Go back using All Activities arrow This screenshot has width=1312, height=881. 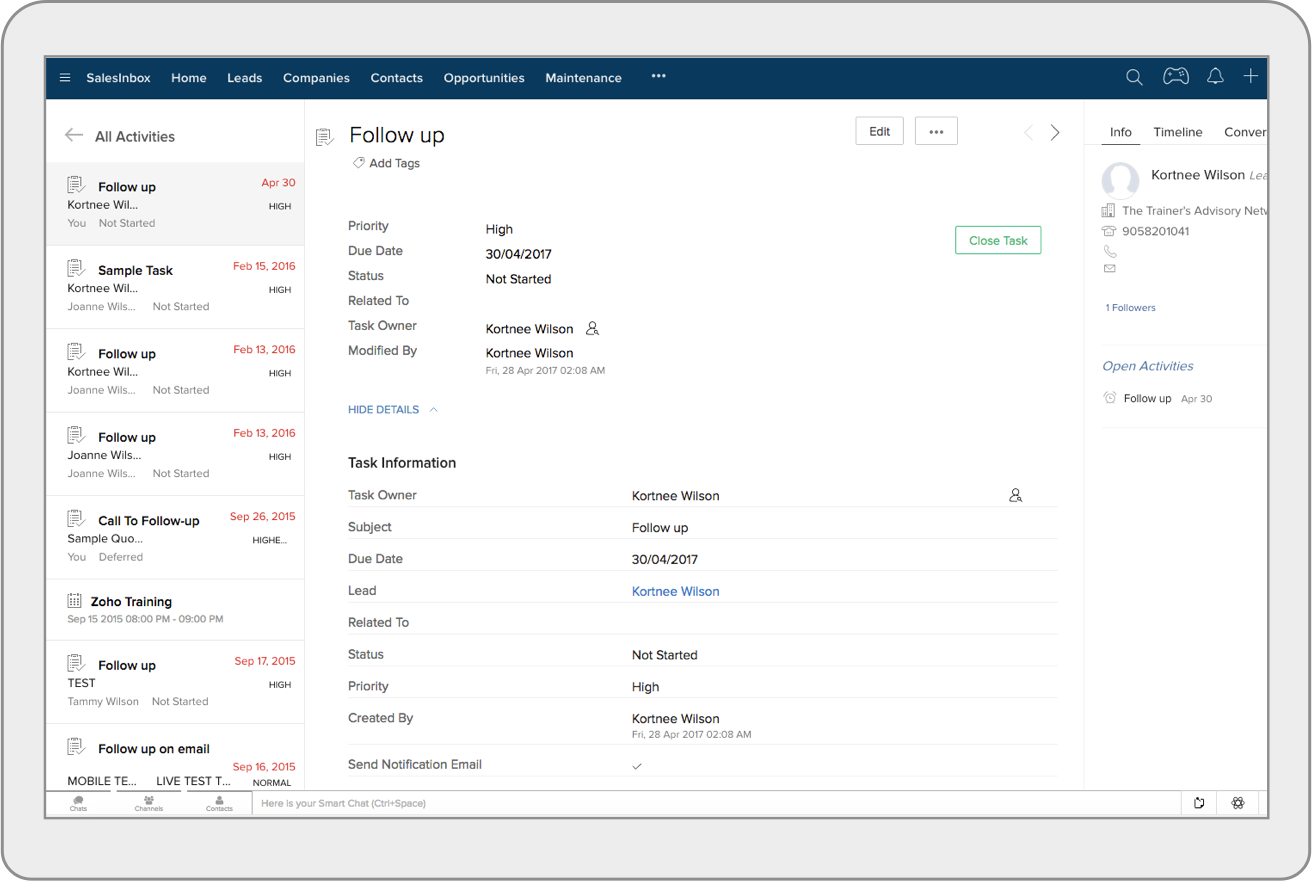click(74, 136)
